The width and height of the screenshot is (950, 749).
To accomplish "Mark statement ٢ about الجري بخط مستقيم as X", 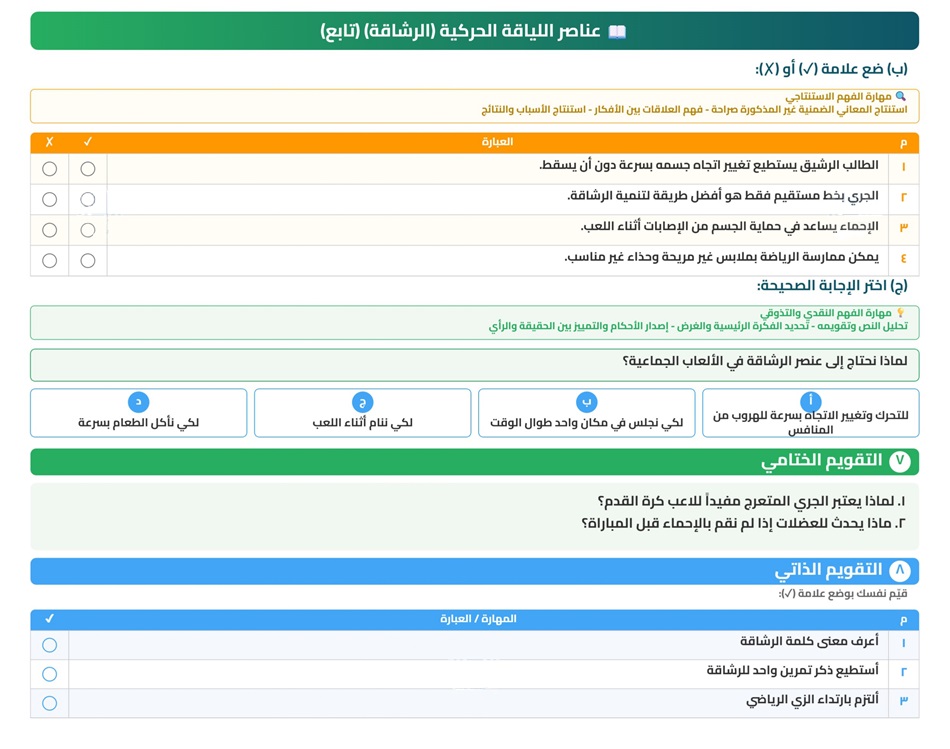I will (50, 199).
